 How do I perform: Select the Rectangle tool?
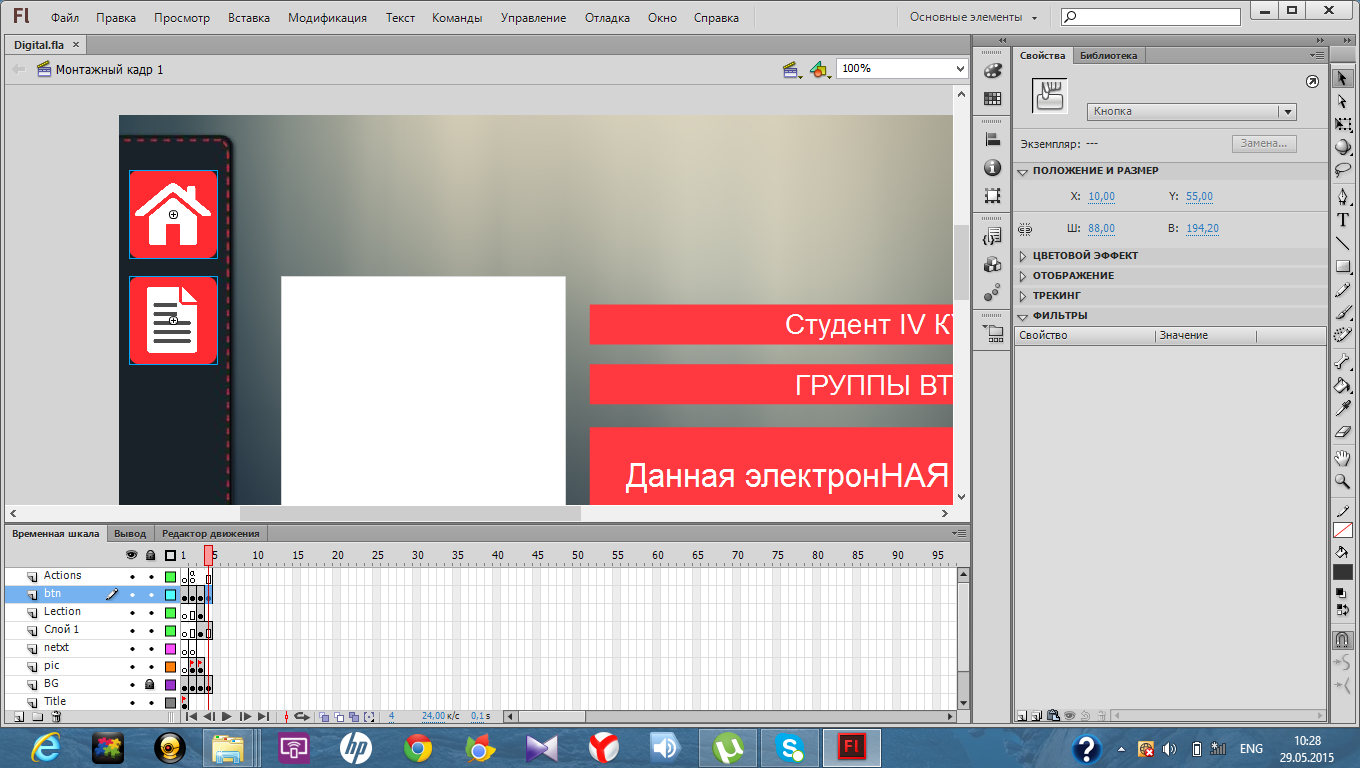pos(1343,266)
